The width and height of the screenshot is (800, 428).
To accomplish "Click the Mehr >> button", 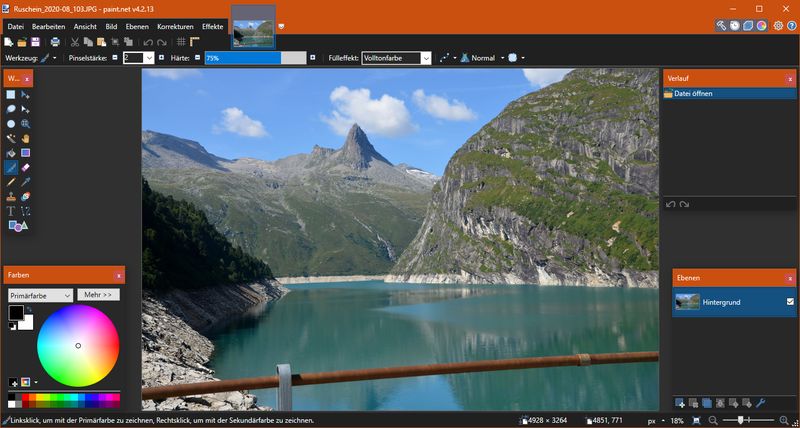I will pyautogui.click(x=97, y=295).
